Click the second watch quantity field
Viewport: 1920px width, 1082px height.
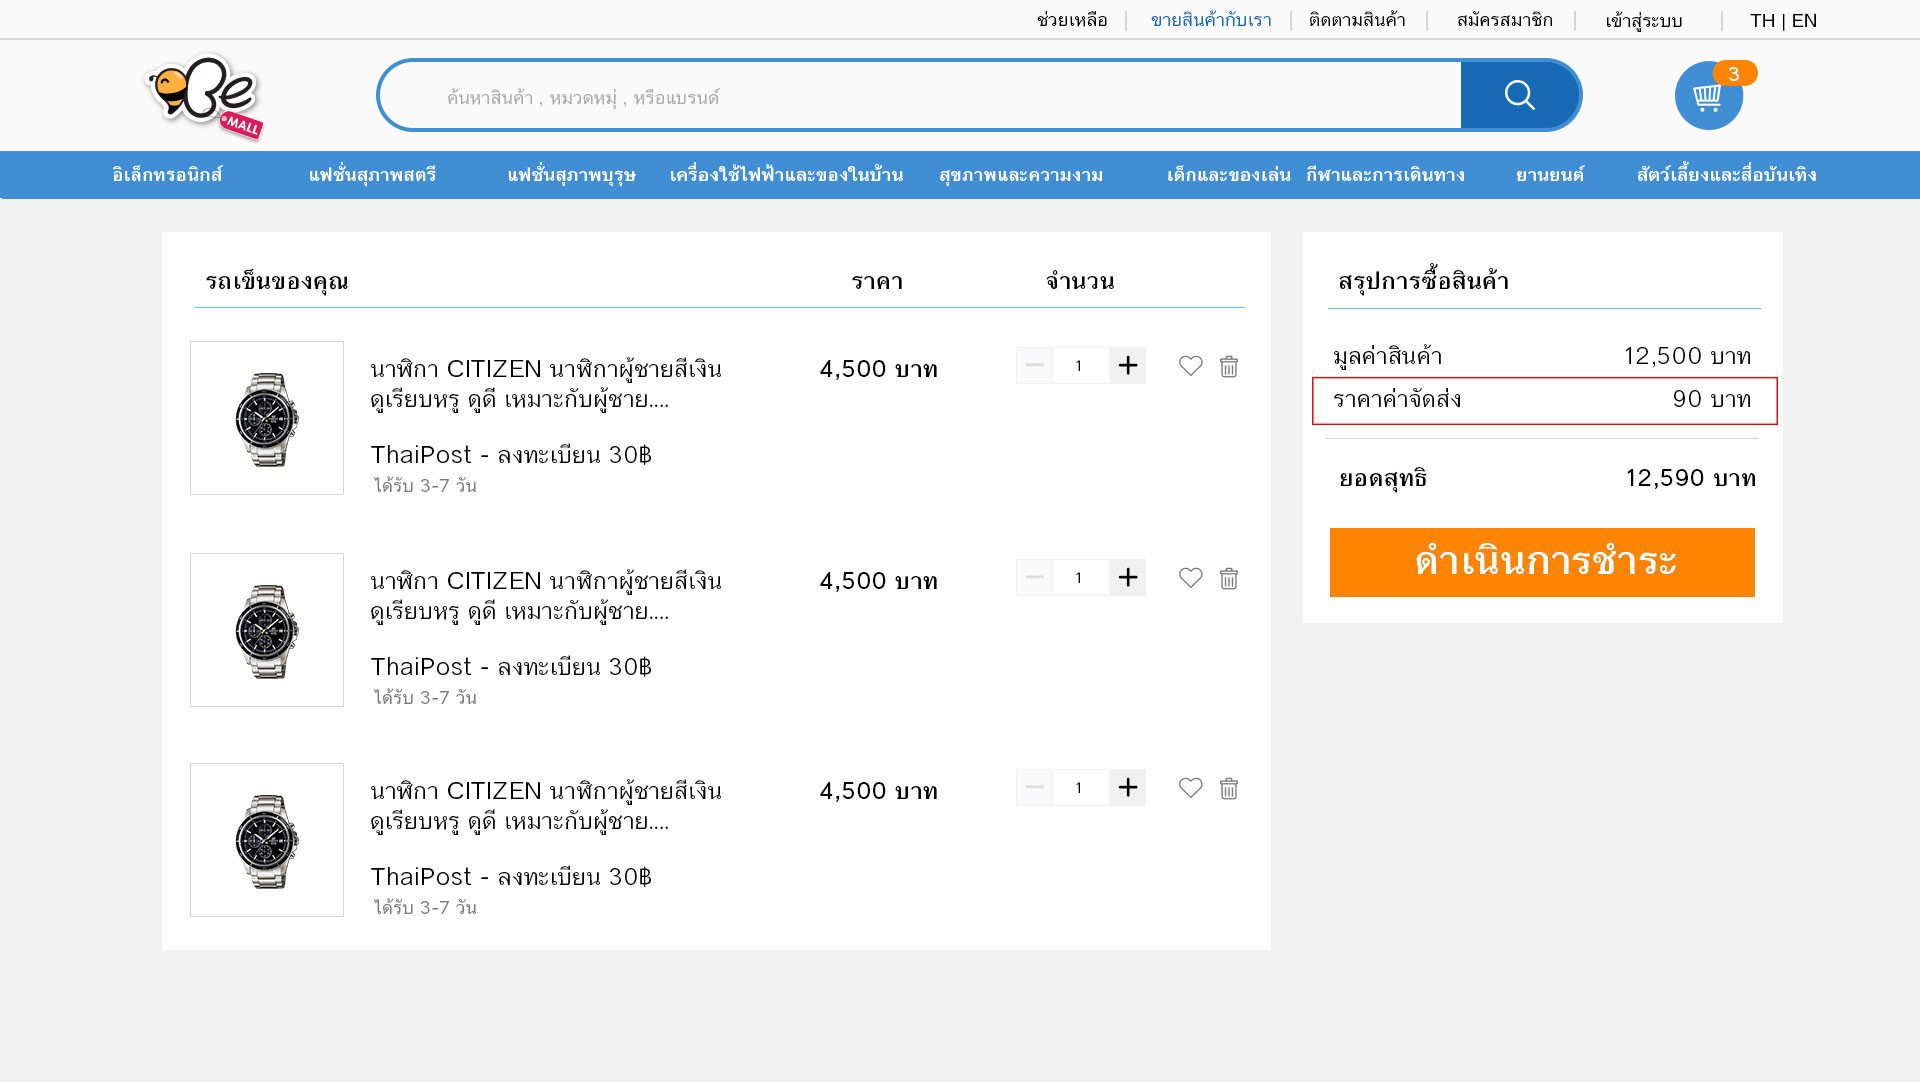[x=1080, y=578]
